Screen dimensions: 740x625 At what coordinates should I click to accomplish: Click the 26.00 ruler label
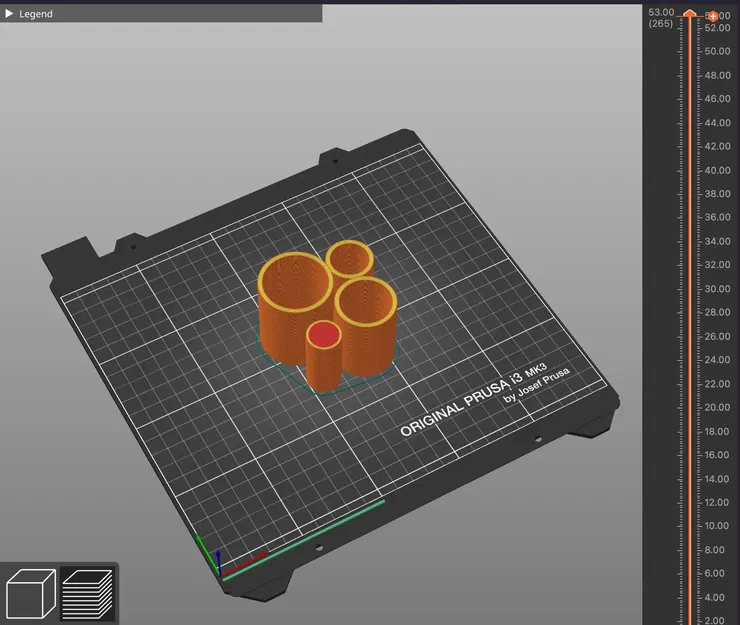717,337
